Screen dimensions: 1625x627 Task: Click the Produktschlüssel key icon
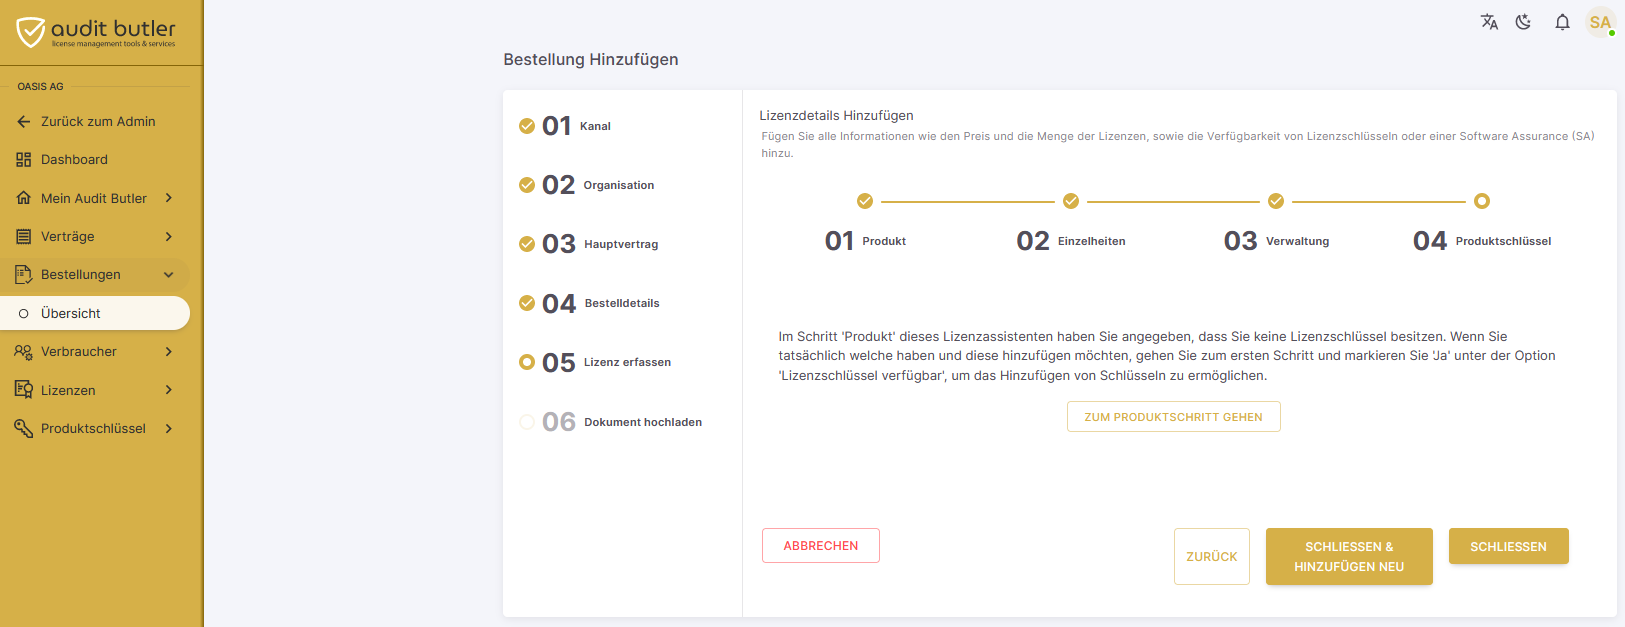tap(24, 428)
